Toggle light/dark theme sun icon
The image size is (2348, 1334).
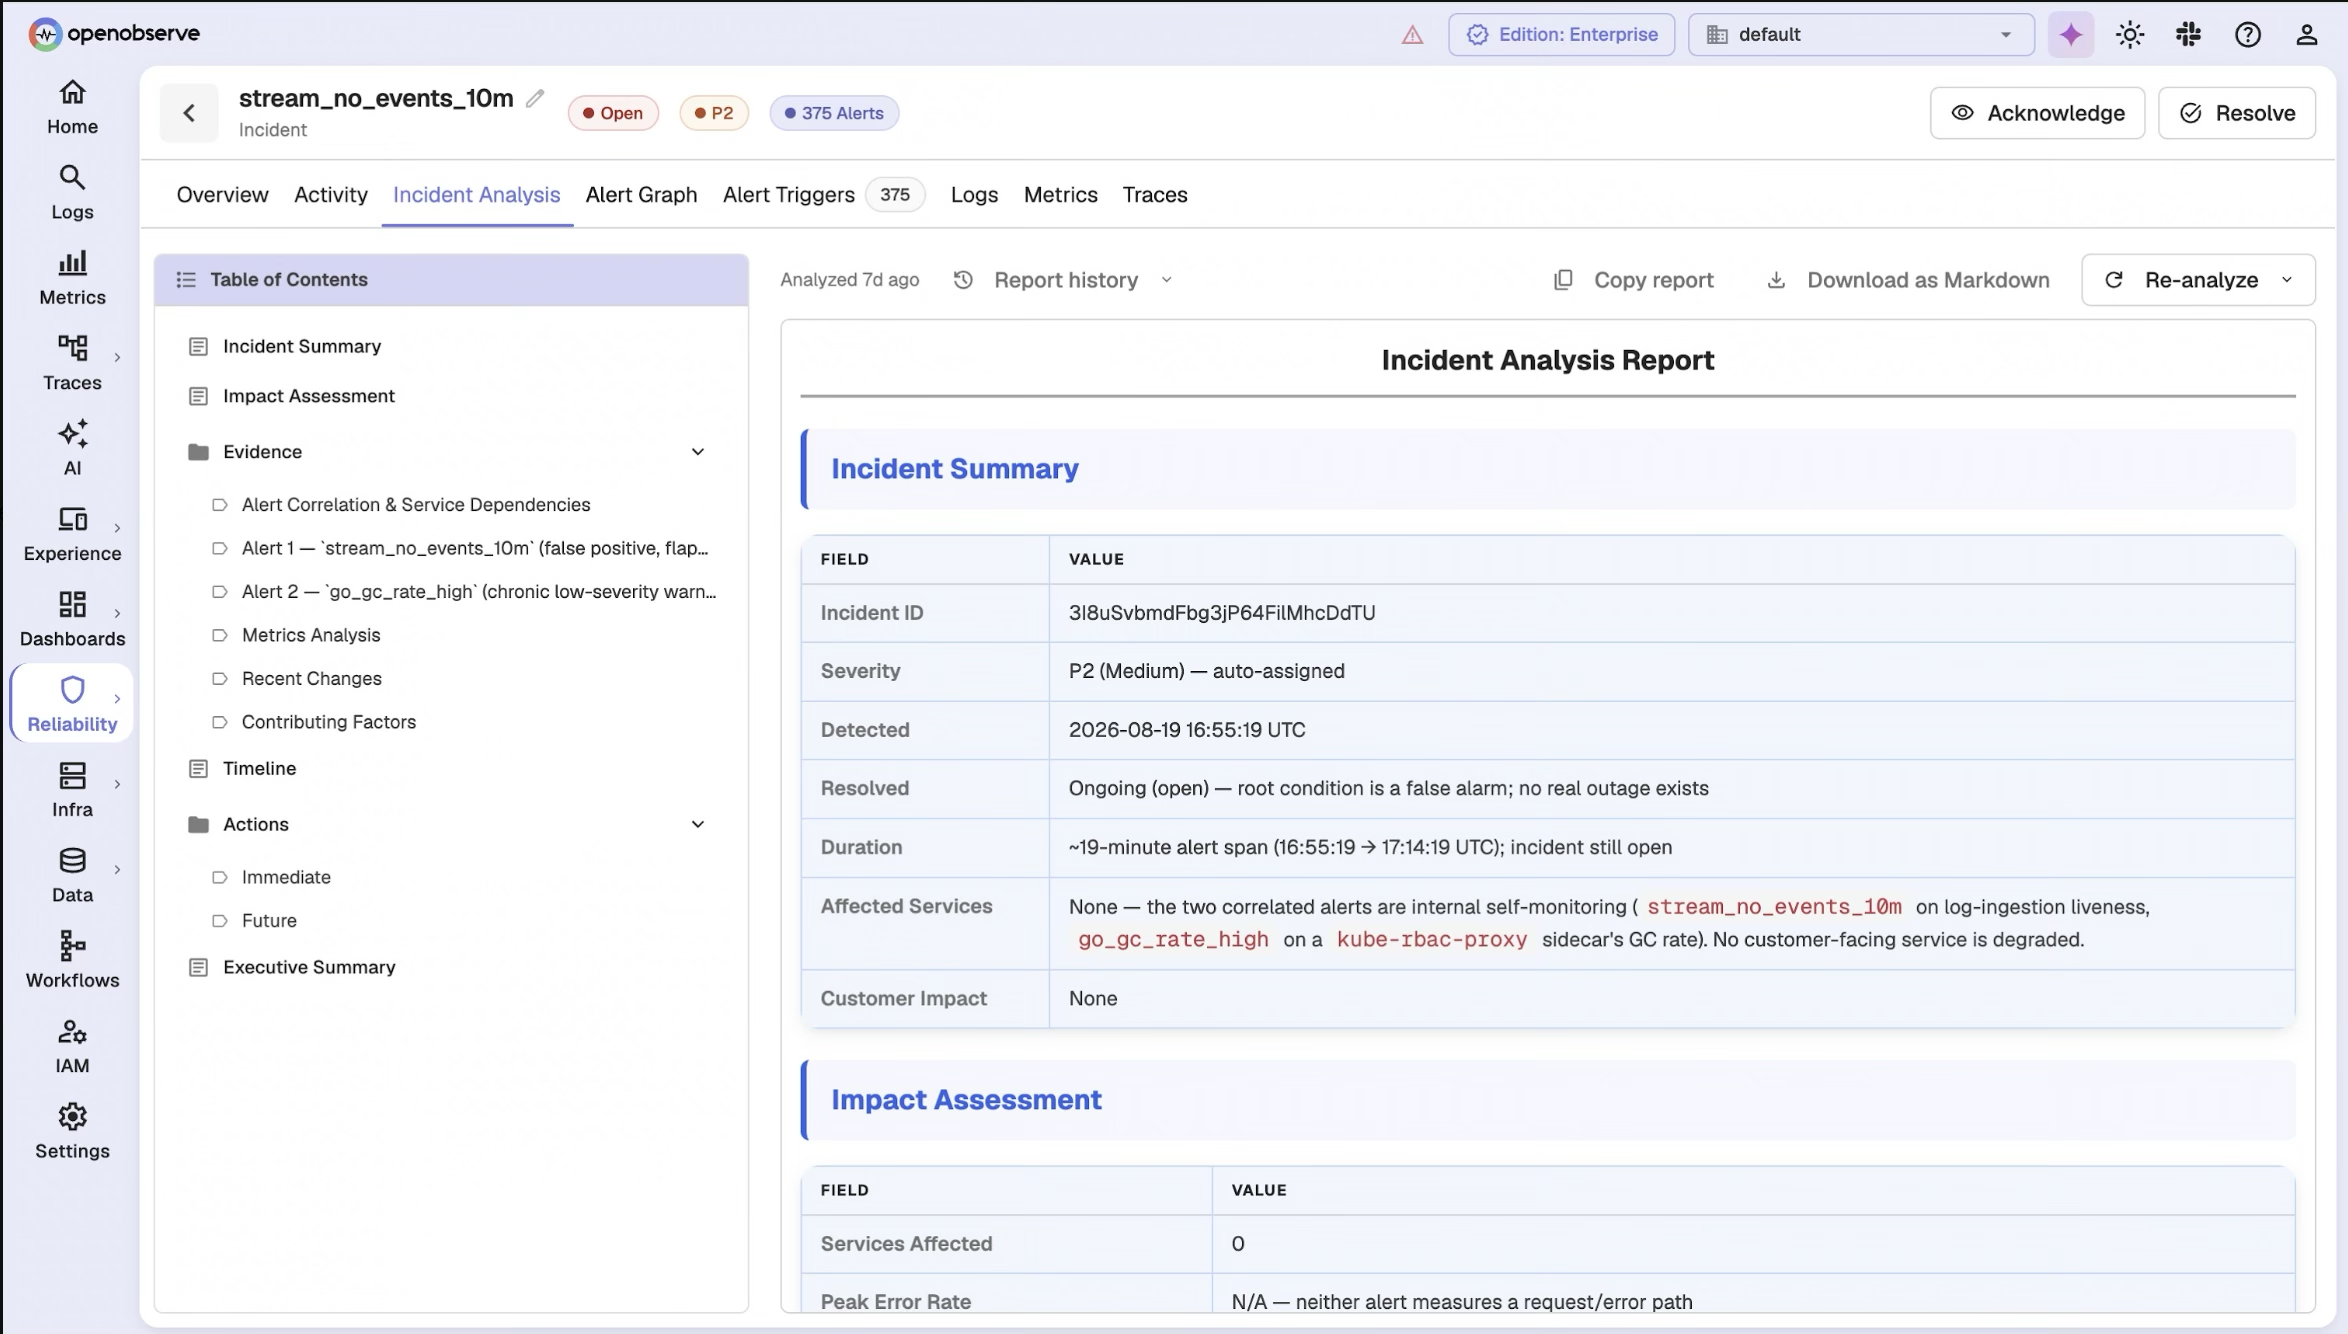click(x=2130, y=34)
